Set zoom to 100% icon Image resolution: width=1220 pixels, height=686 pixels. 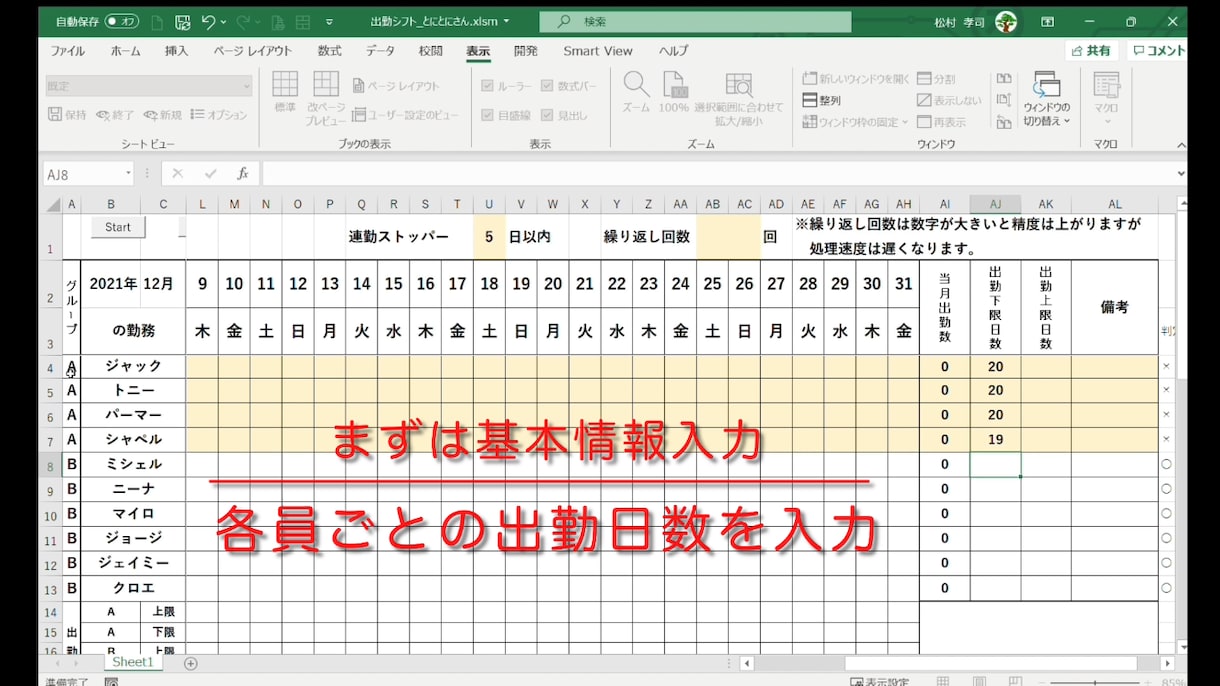point(674,92)
